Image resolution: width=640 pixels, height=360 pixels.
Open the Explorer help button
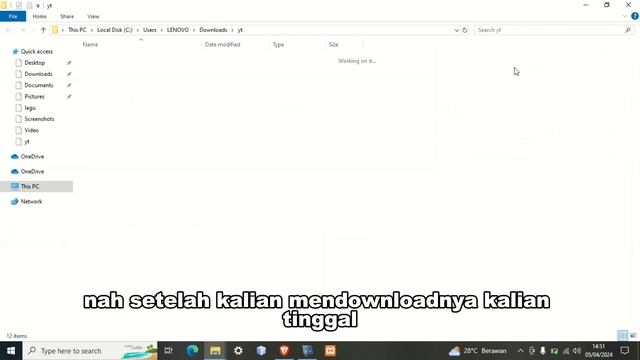(x=635, y=16)
